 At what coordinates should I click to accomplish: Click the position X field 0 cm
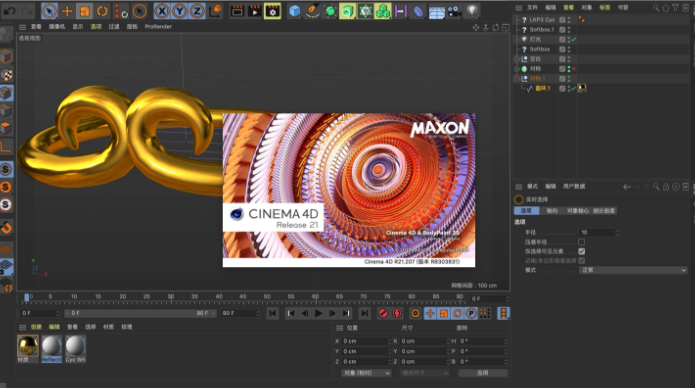[x=366, y=341]
